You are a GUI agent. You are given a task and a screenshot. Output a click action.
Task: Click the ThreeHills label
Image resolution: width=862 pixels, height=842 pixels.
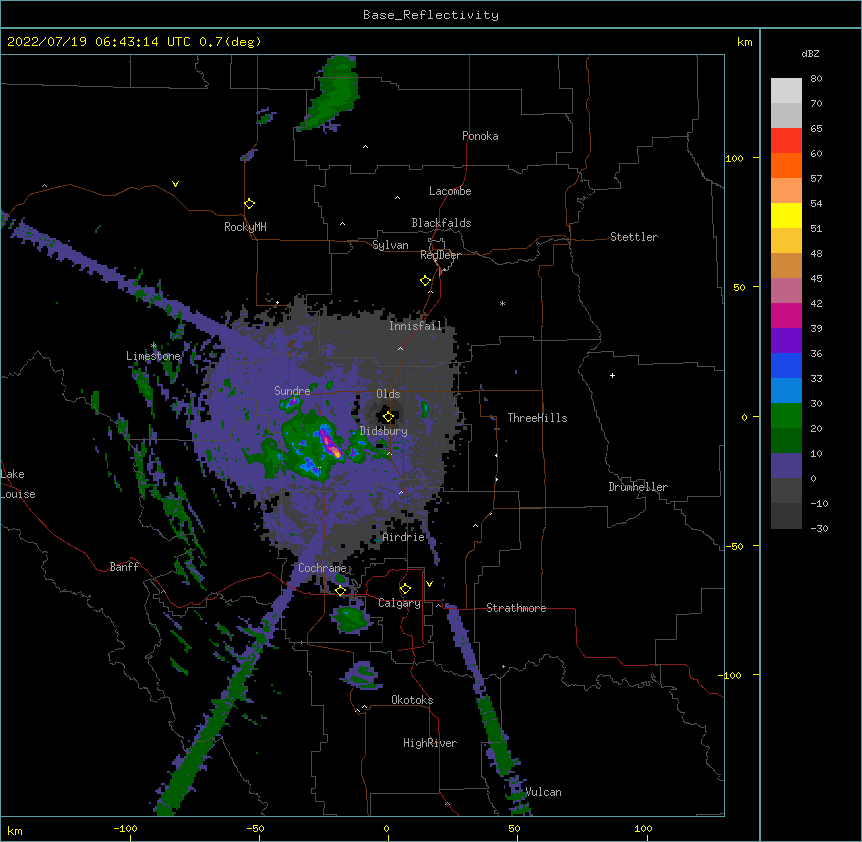537,418
